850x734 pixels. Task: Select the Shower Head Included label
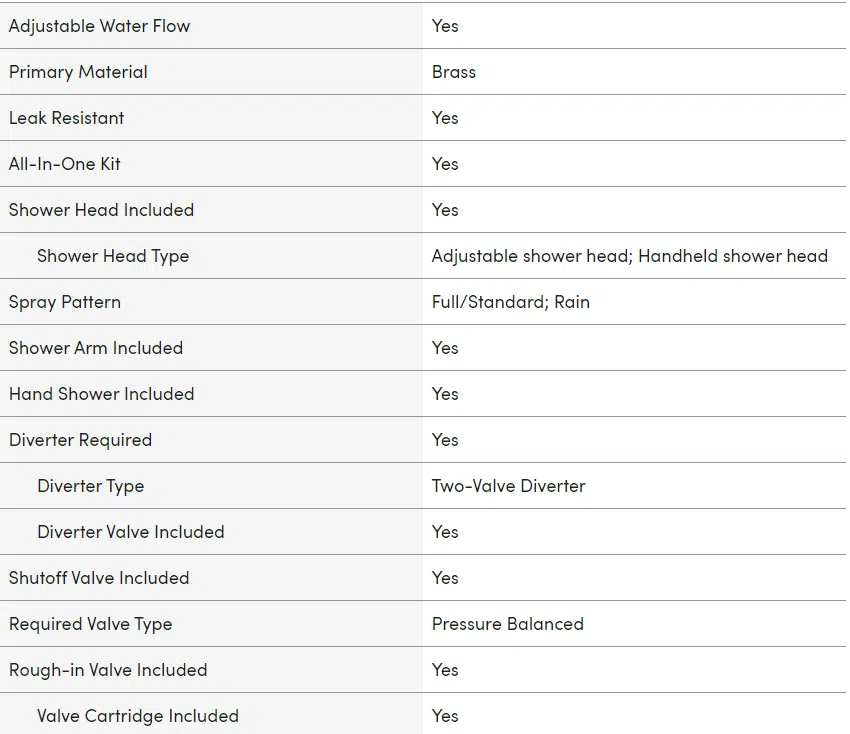pyautogui.click(x=101, y=210)
